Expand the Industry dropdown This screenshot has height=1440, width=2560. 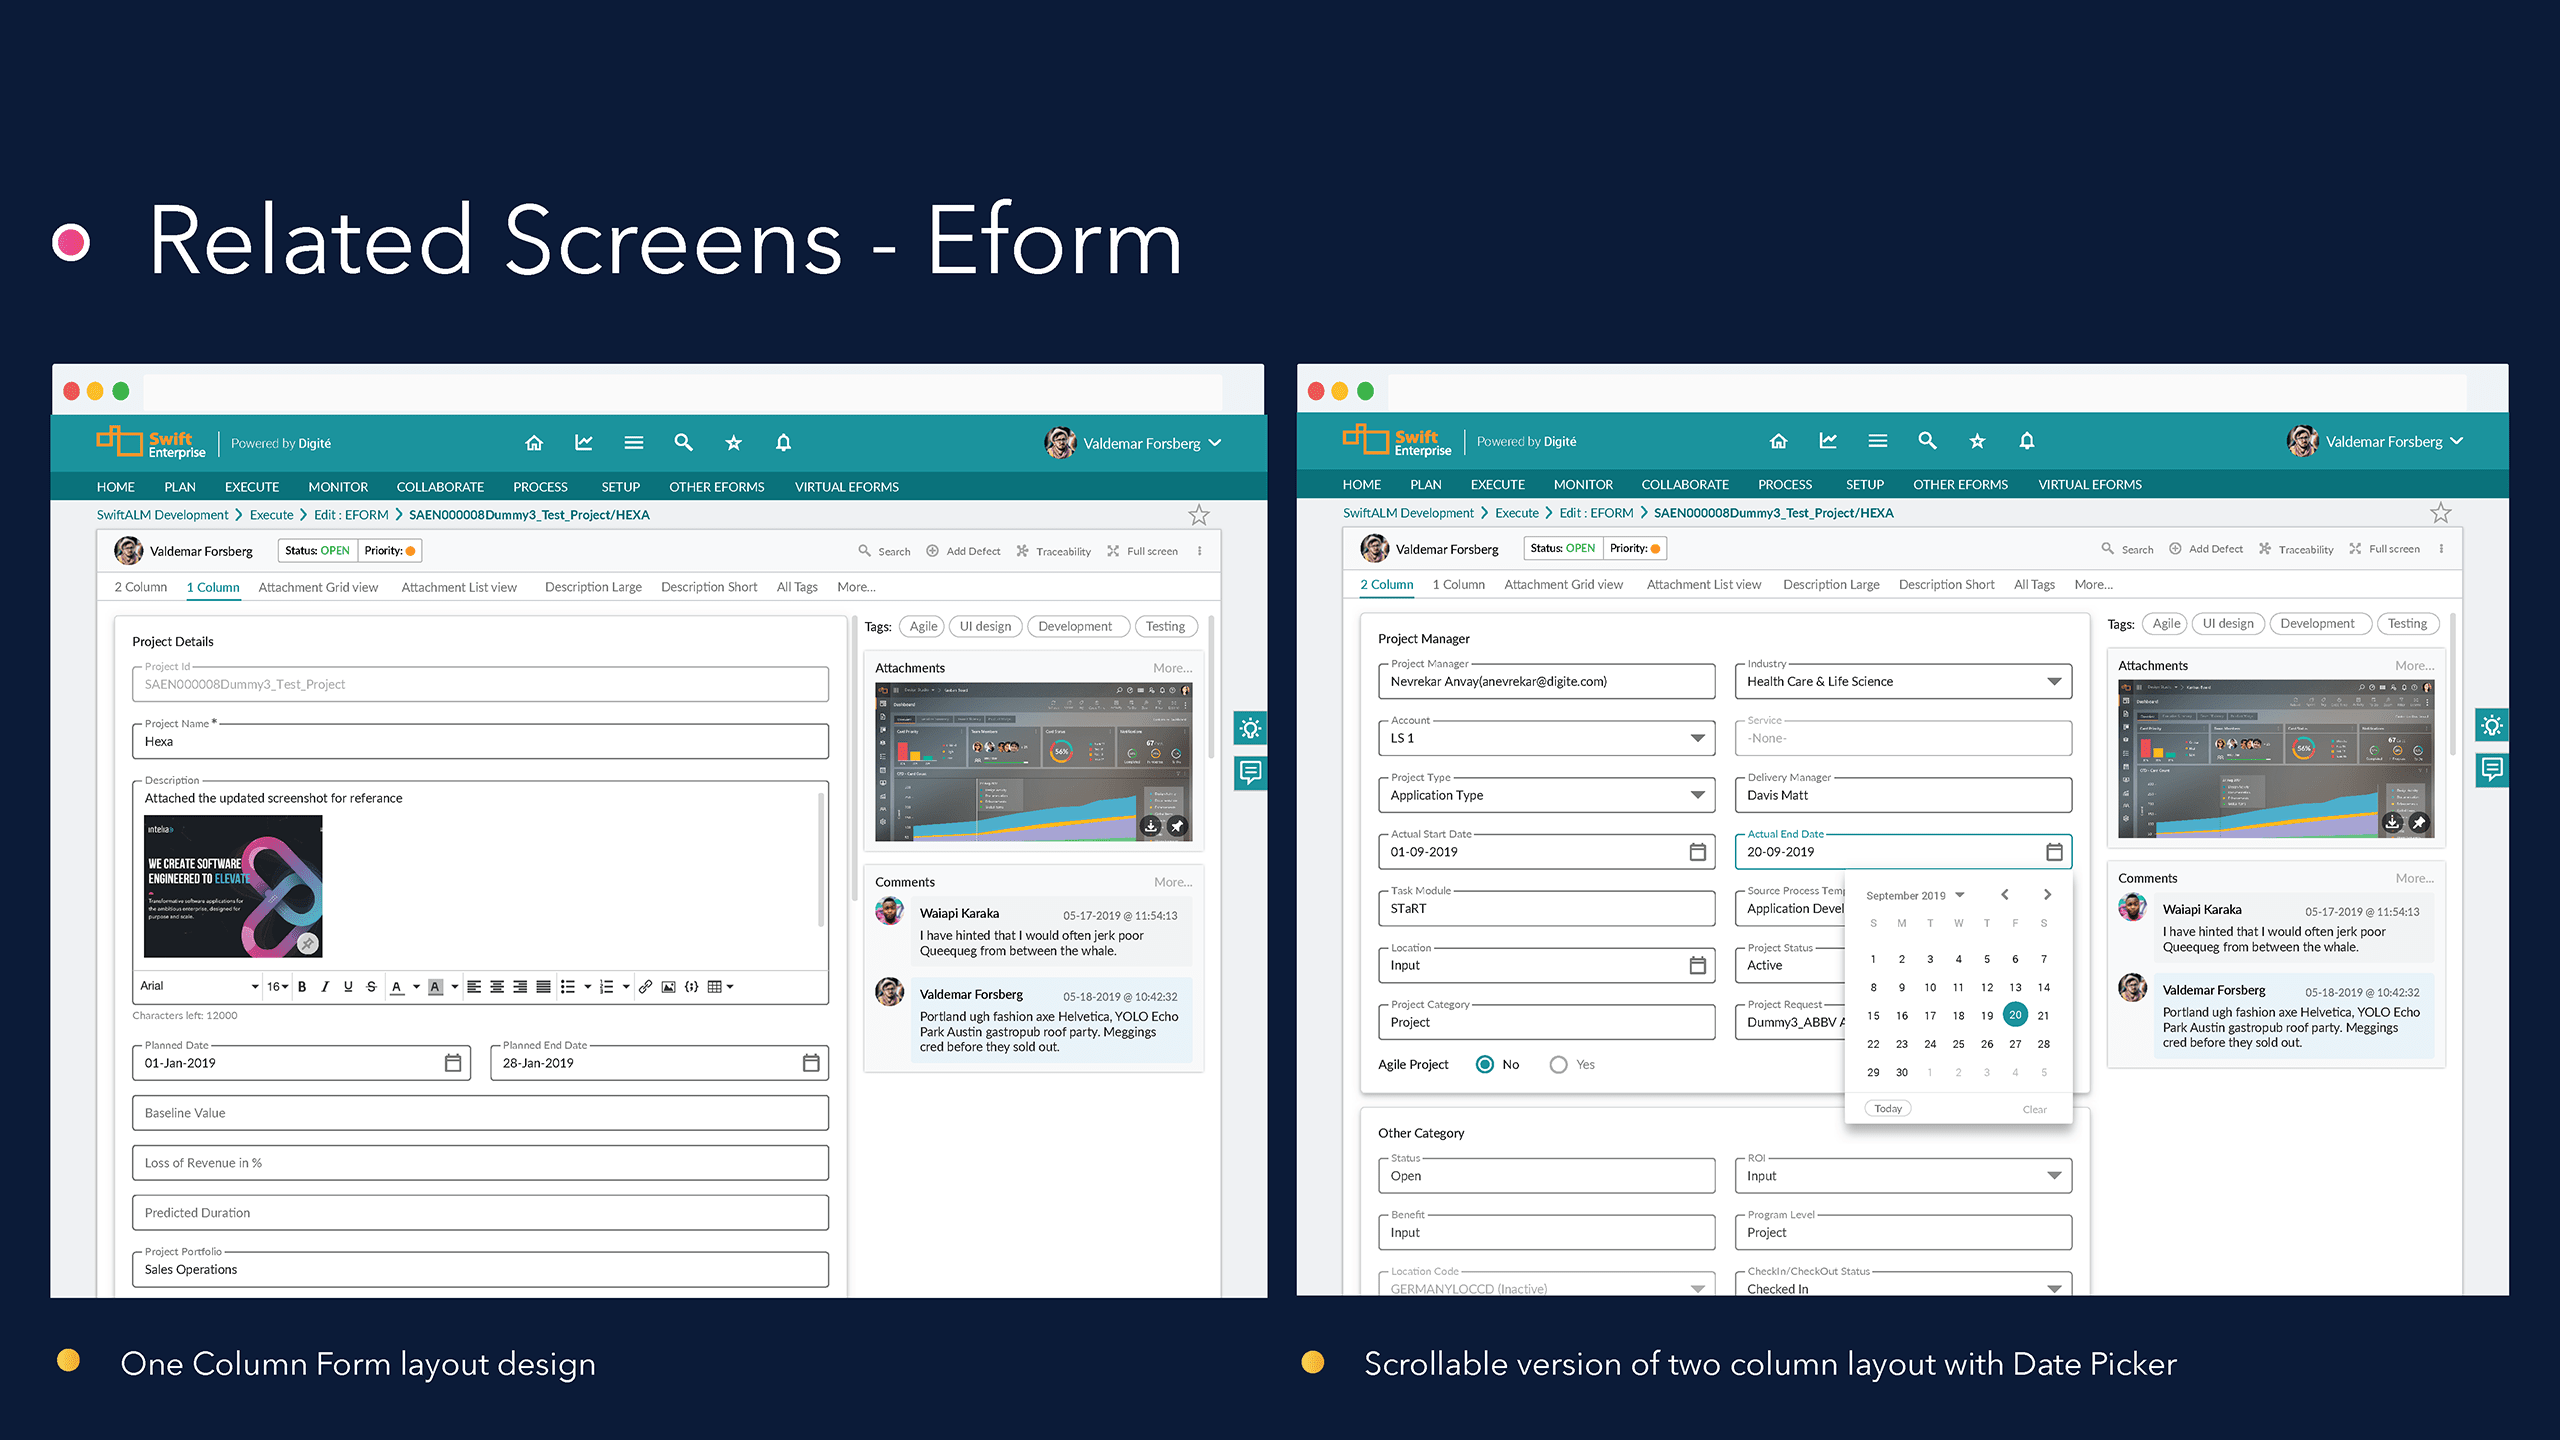(2053, 681)
